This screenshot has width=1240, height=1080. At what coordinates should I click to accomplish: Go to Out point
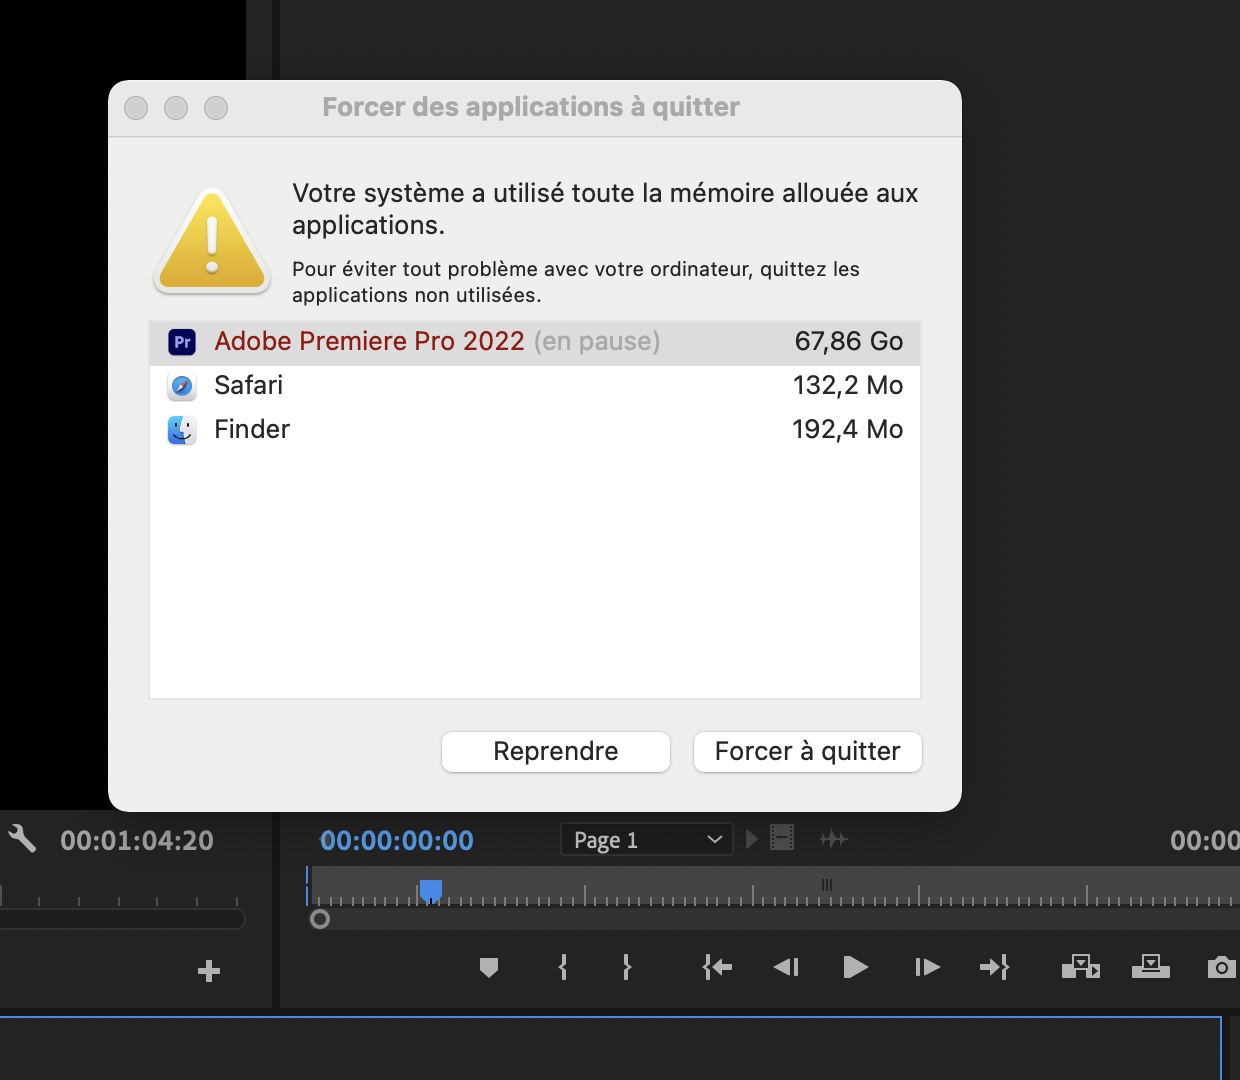pos(995,967)
